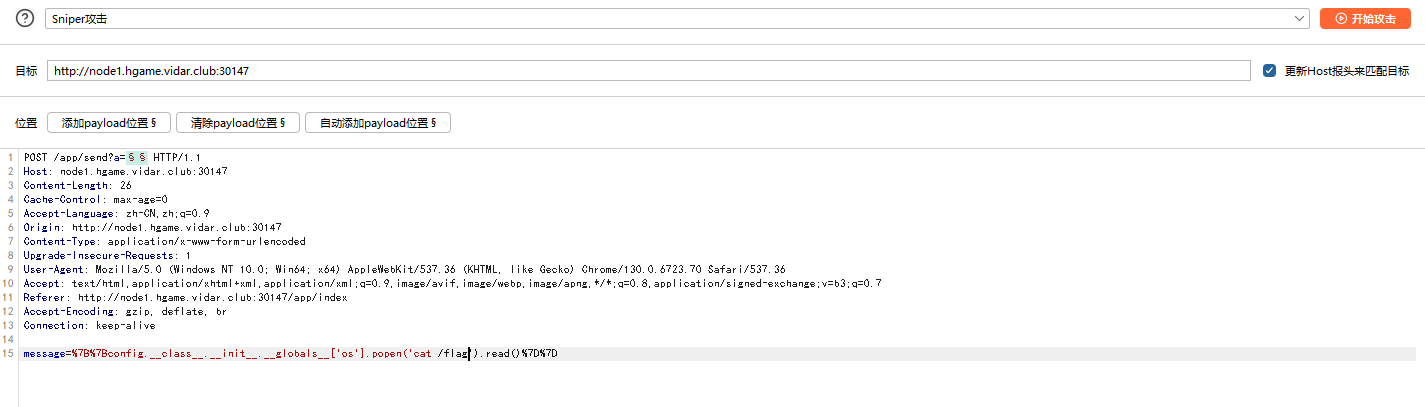The height and width of the screenshot is (407, 1425).
Task: Place cursor on the Host header line
Action: click(125, 172)
